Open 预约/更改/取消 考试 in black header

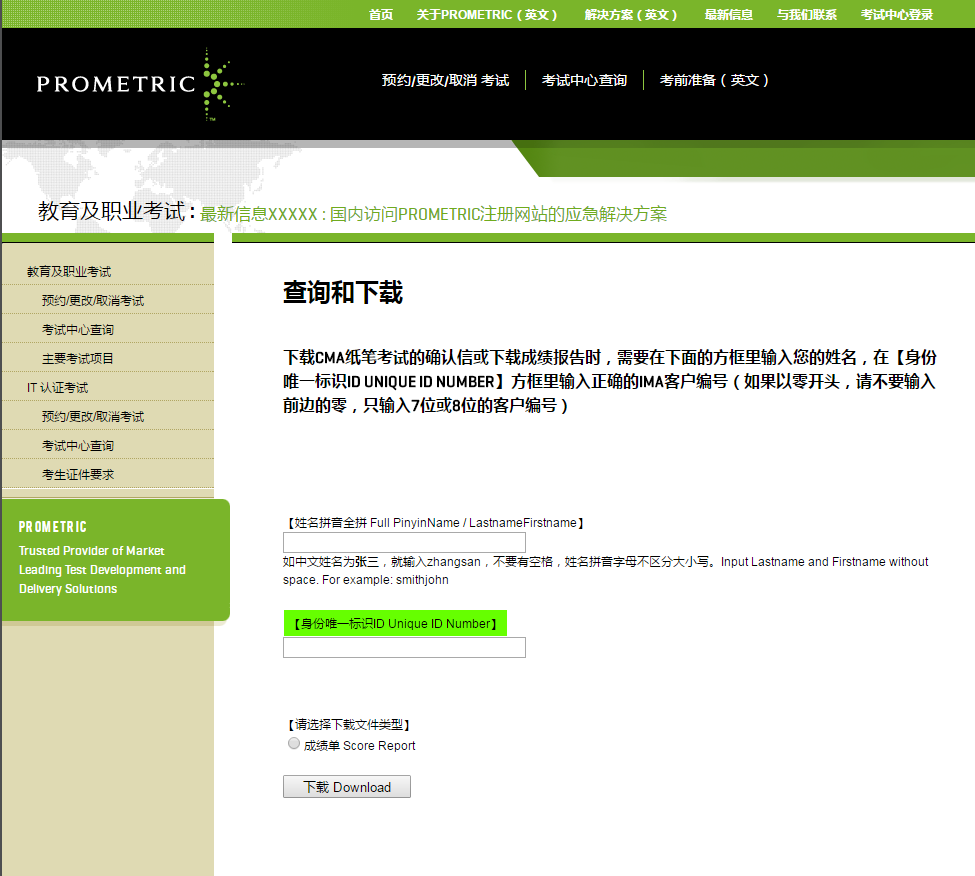(445, 80)
